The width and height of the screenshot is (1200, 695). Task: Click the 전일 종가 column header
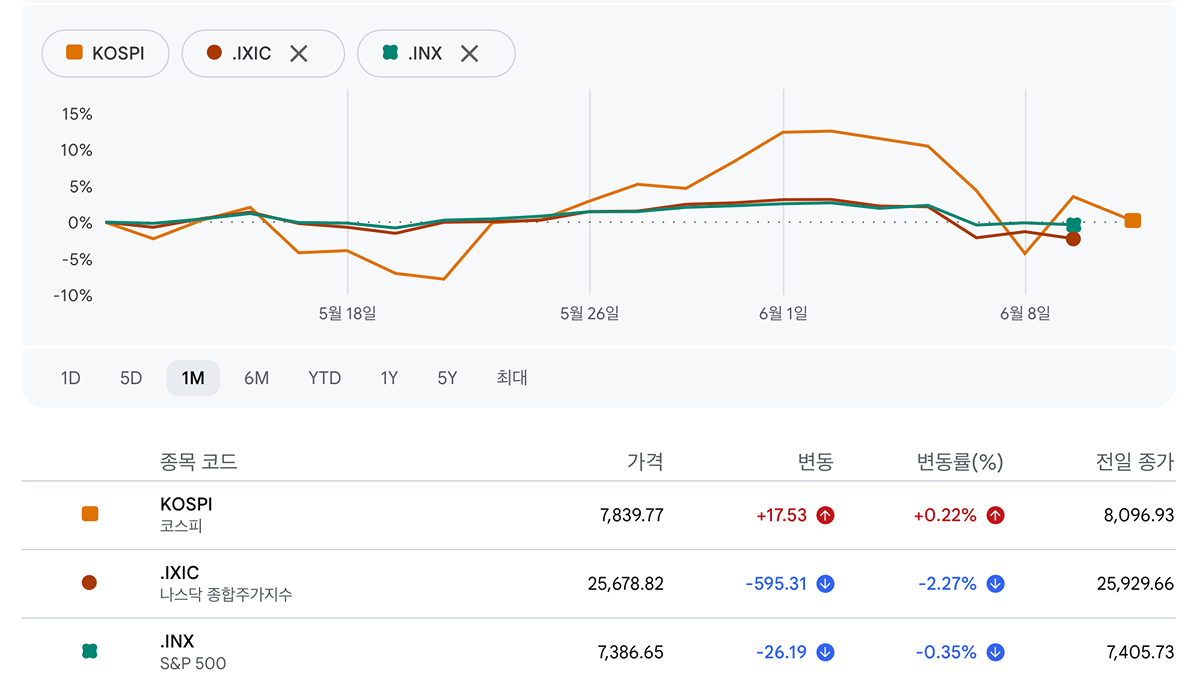pyautogui.click(x=1135, y=462)
